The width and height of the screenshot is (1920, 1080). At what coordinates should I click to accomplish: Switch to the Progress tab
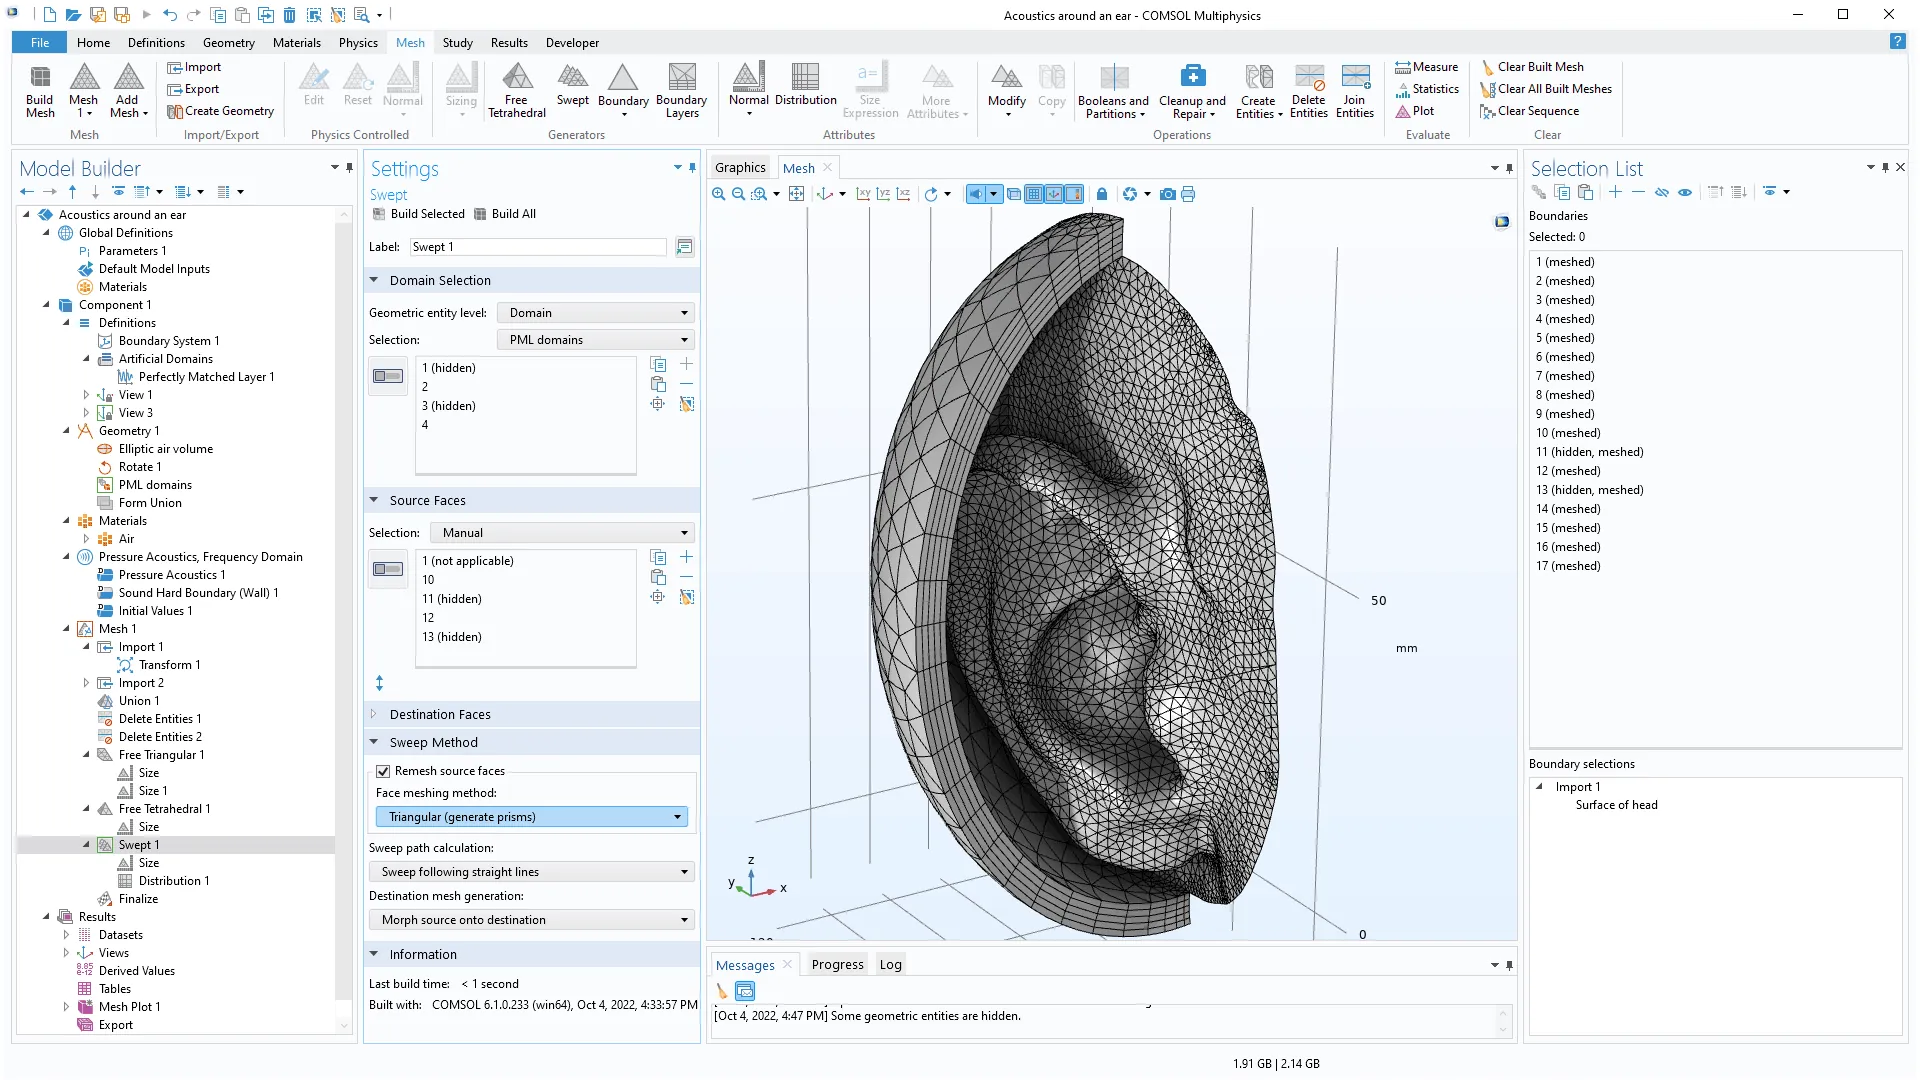tap(837, 964)
